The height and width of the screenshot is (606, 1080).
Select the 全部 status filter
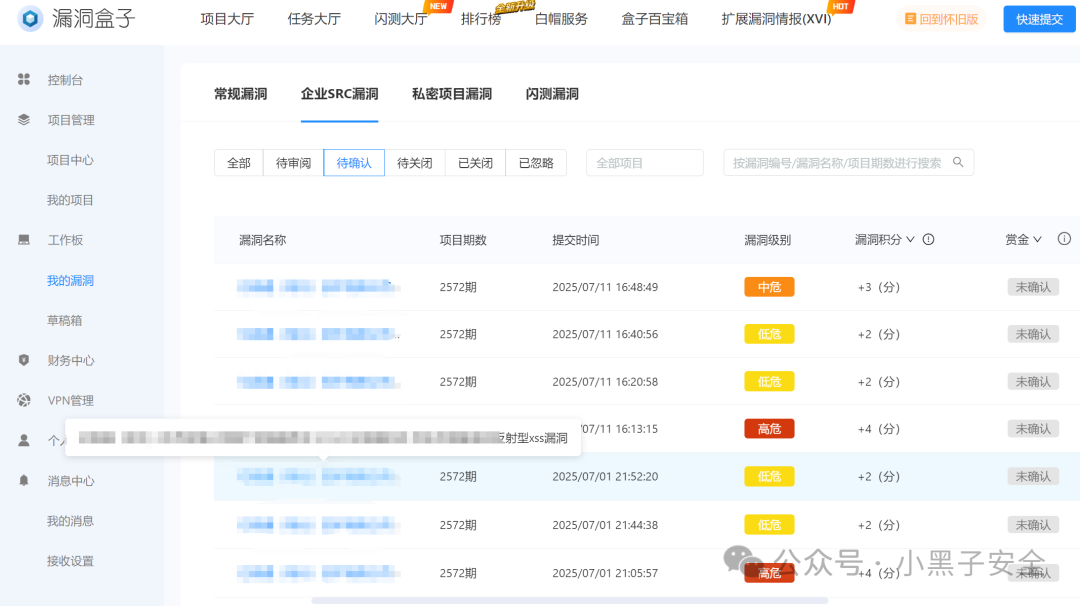(239, 163)
